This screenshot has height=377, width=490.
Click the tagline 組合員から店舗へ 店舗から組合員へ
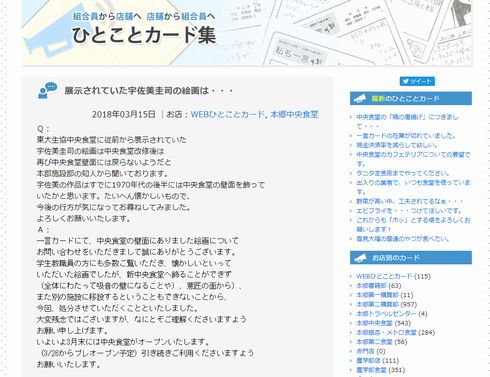coord(144,16)
